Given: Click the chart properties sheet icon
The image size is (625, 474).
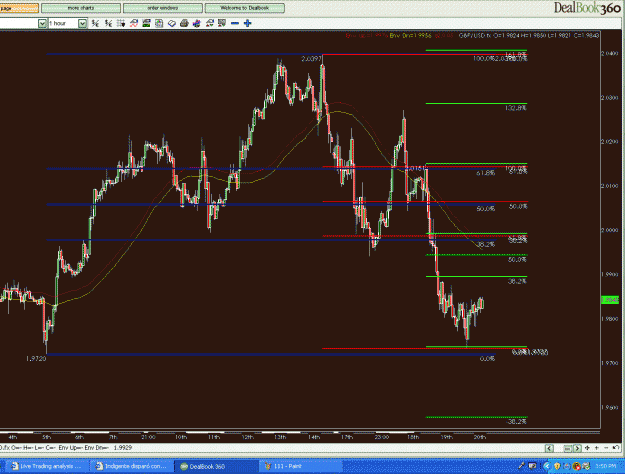Looking at the screenshot, I should coord(159,24).
